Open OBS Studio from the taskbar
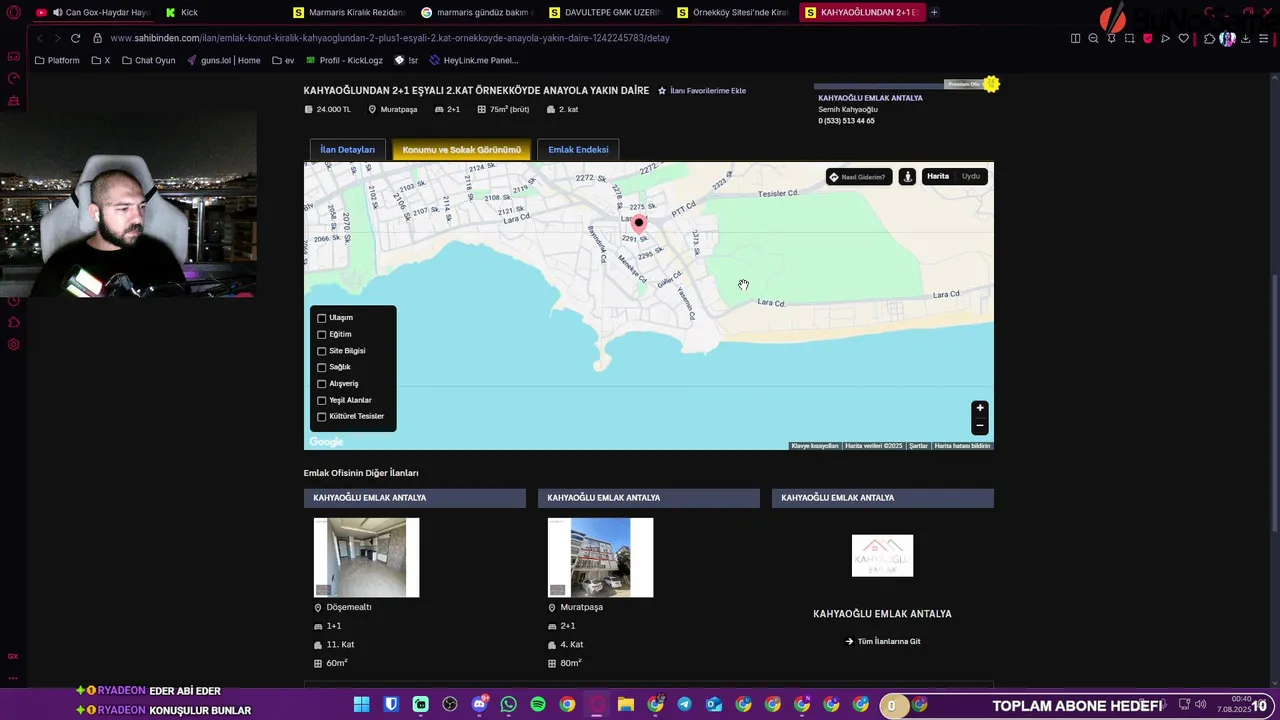The width and height of the screenshot is (1280, 720). [x=450, y=705]
